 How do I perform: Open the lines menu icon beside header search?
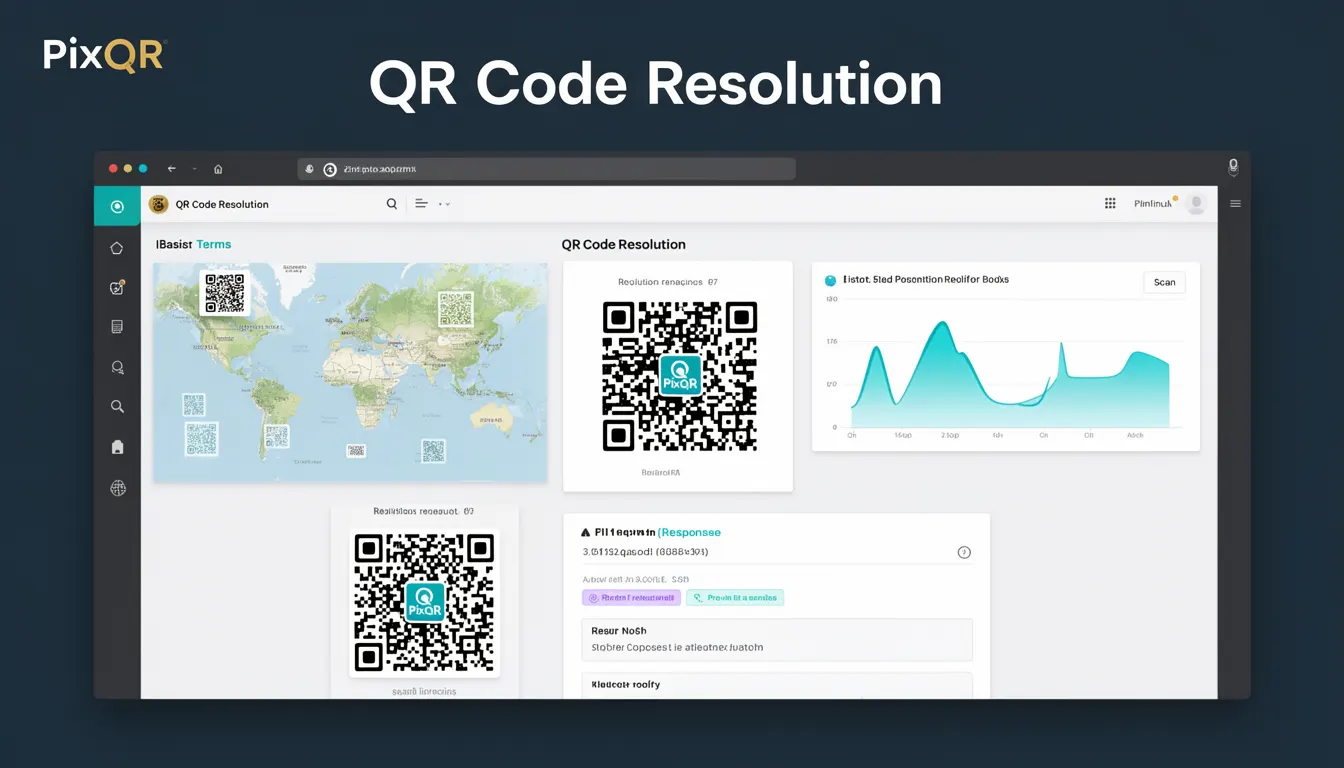(421, 203)
